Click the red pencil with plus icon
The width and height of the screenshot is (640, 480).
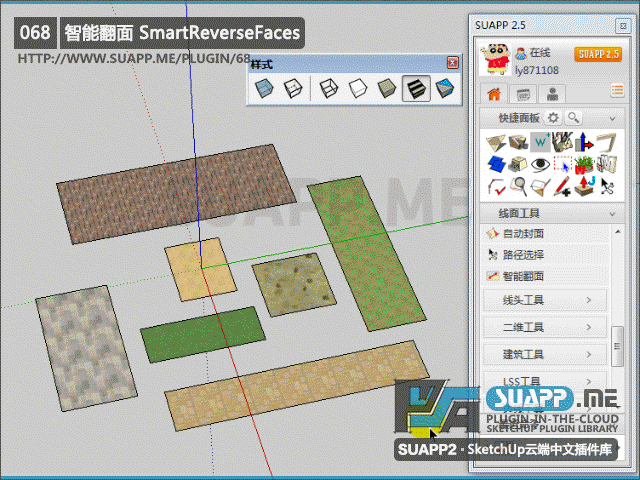coord(562,186)
